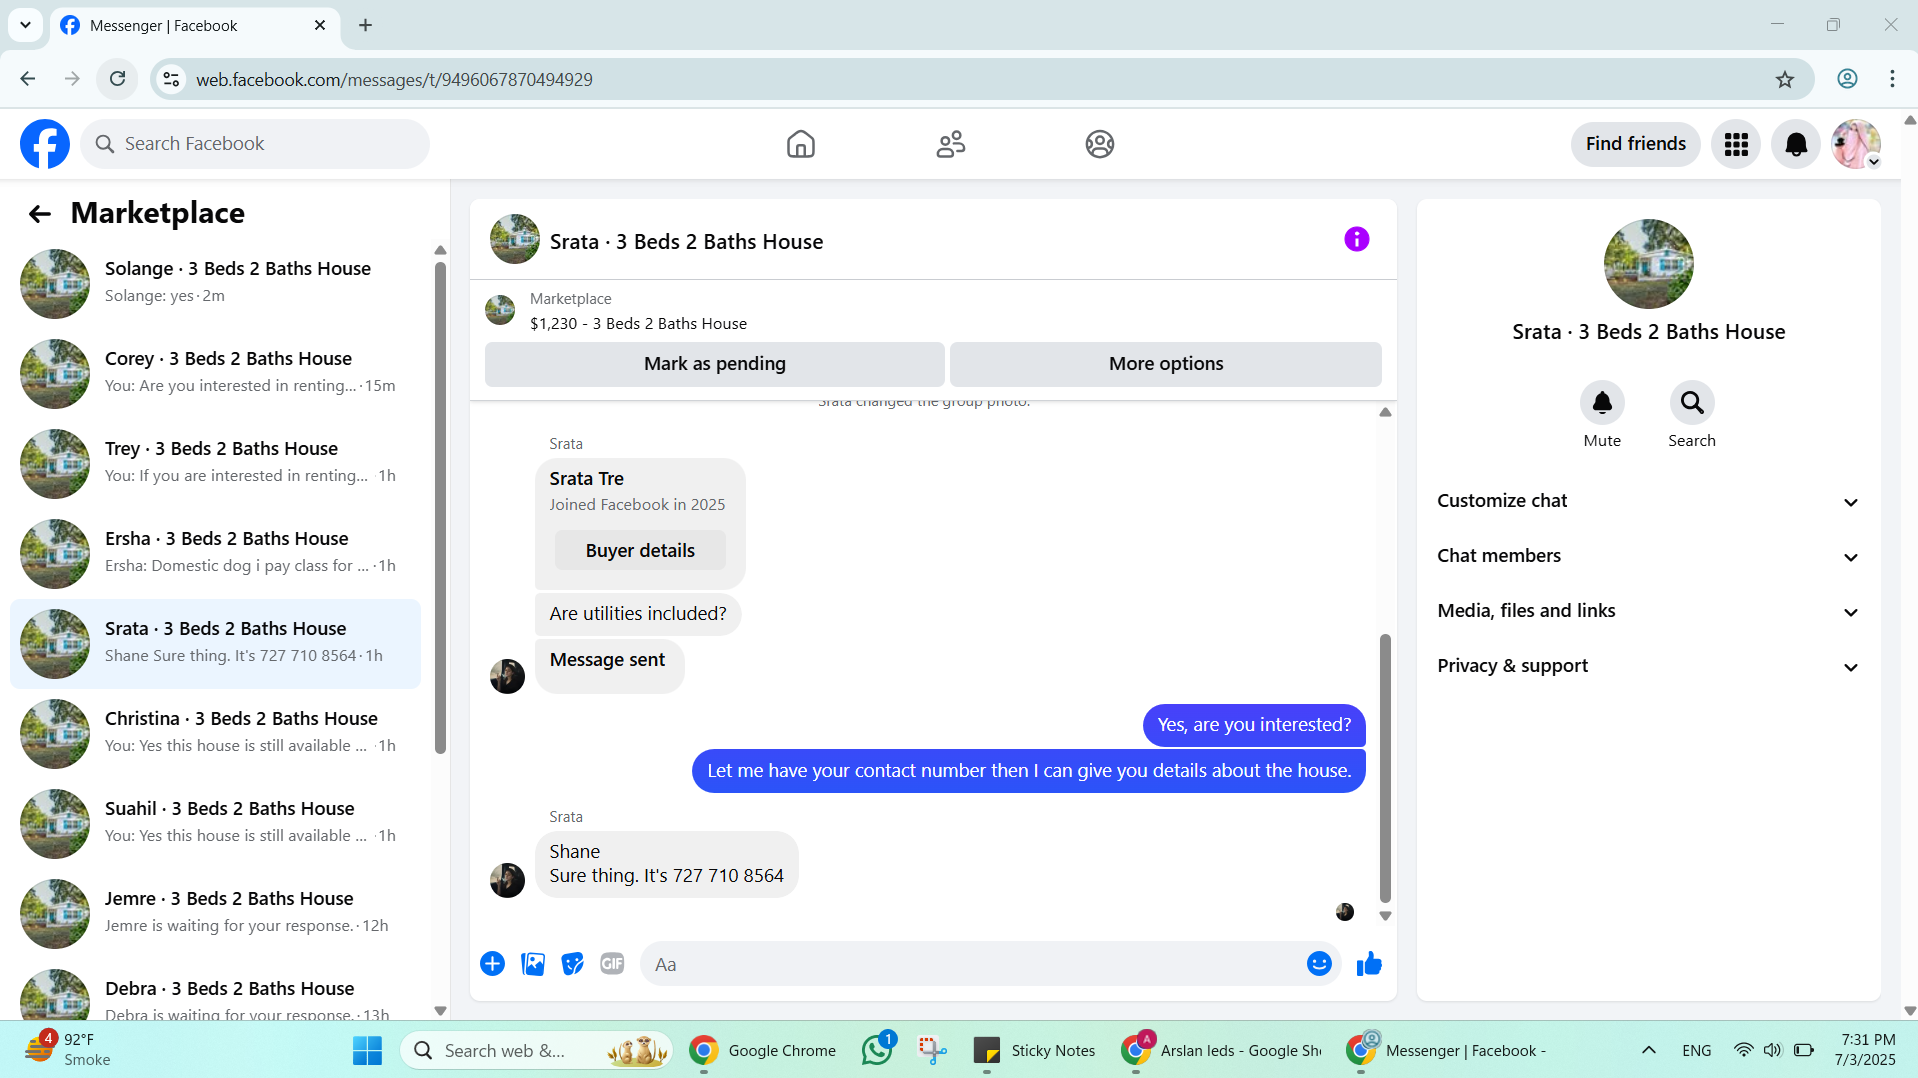This screenshot has width=1918, height=1078.
Task: Reload the page
Action: [118, 79]
